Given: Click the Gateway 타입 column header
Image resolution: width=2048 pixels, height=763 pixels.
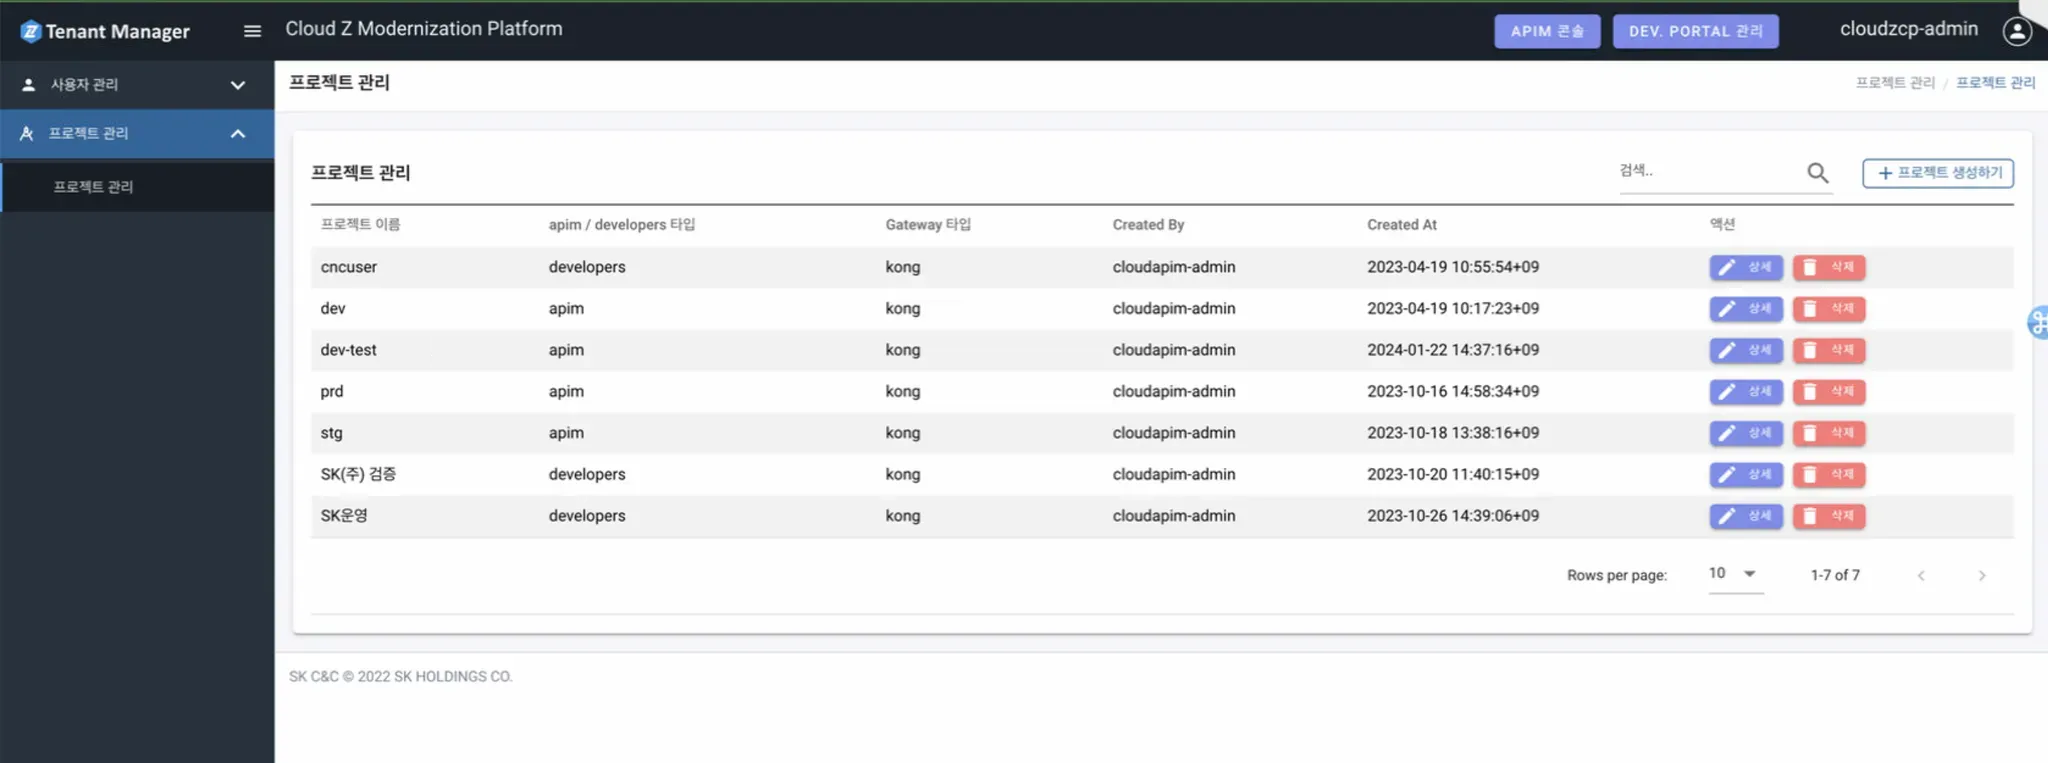Looking at the screenshot, I should click(x=928, y=225).
